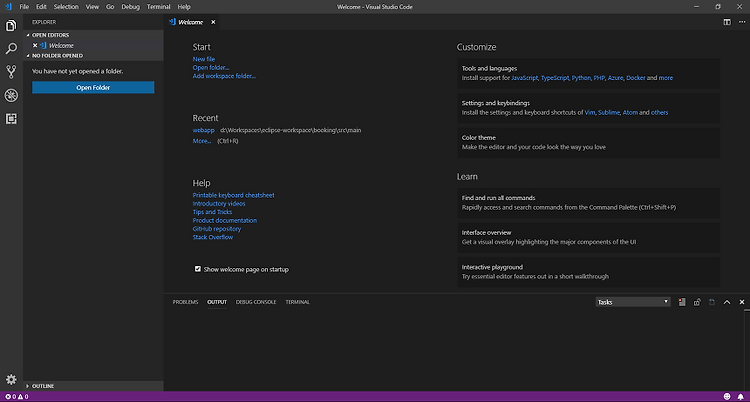Click the VS Code logo in title bar
This screenshot has height=402, width=750.
(8, 7)
